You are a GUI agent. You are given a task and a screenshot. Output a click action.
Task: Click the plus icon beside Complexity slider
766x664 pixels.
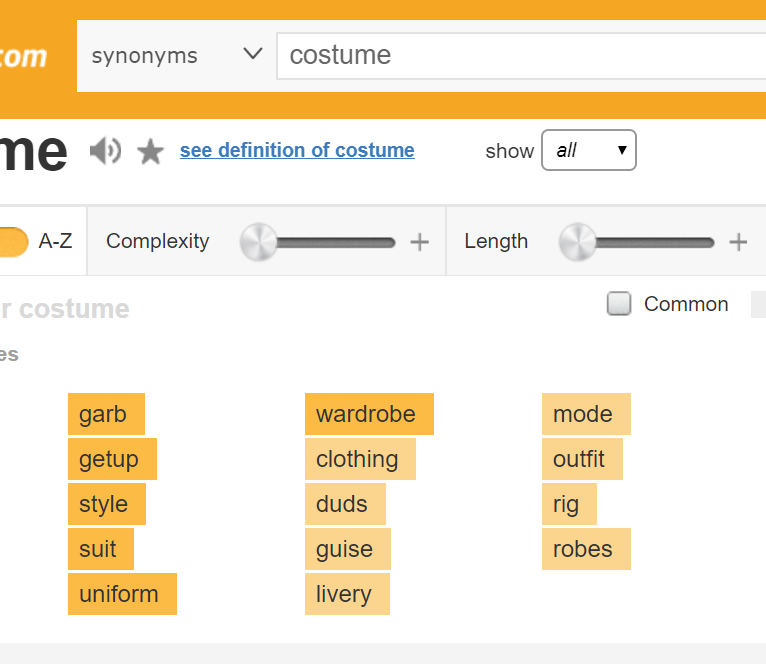pos(420,242)
